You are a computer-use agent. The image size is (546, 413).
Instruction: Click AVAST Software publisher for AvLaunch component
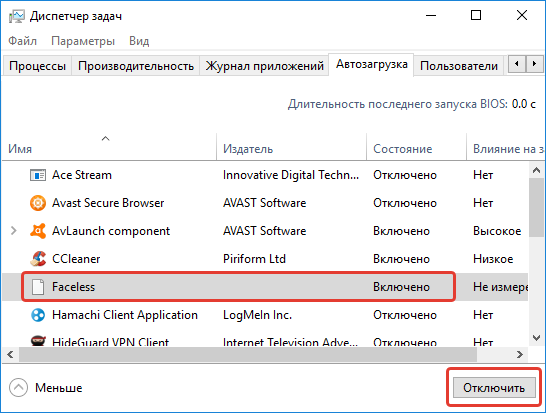[x=265, y=231]
